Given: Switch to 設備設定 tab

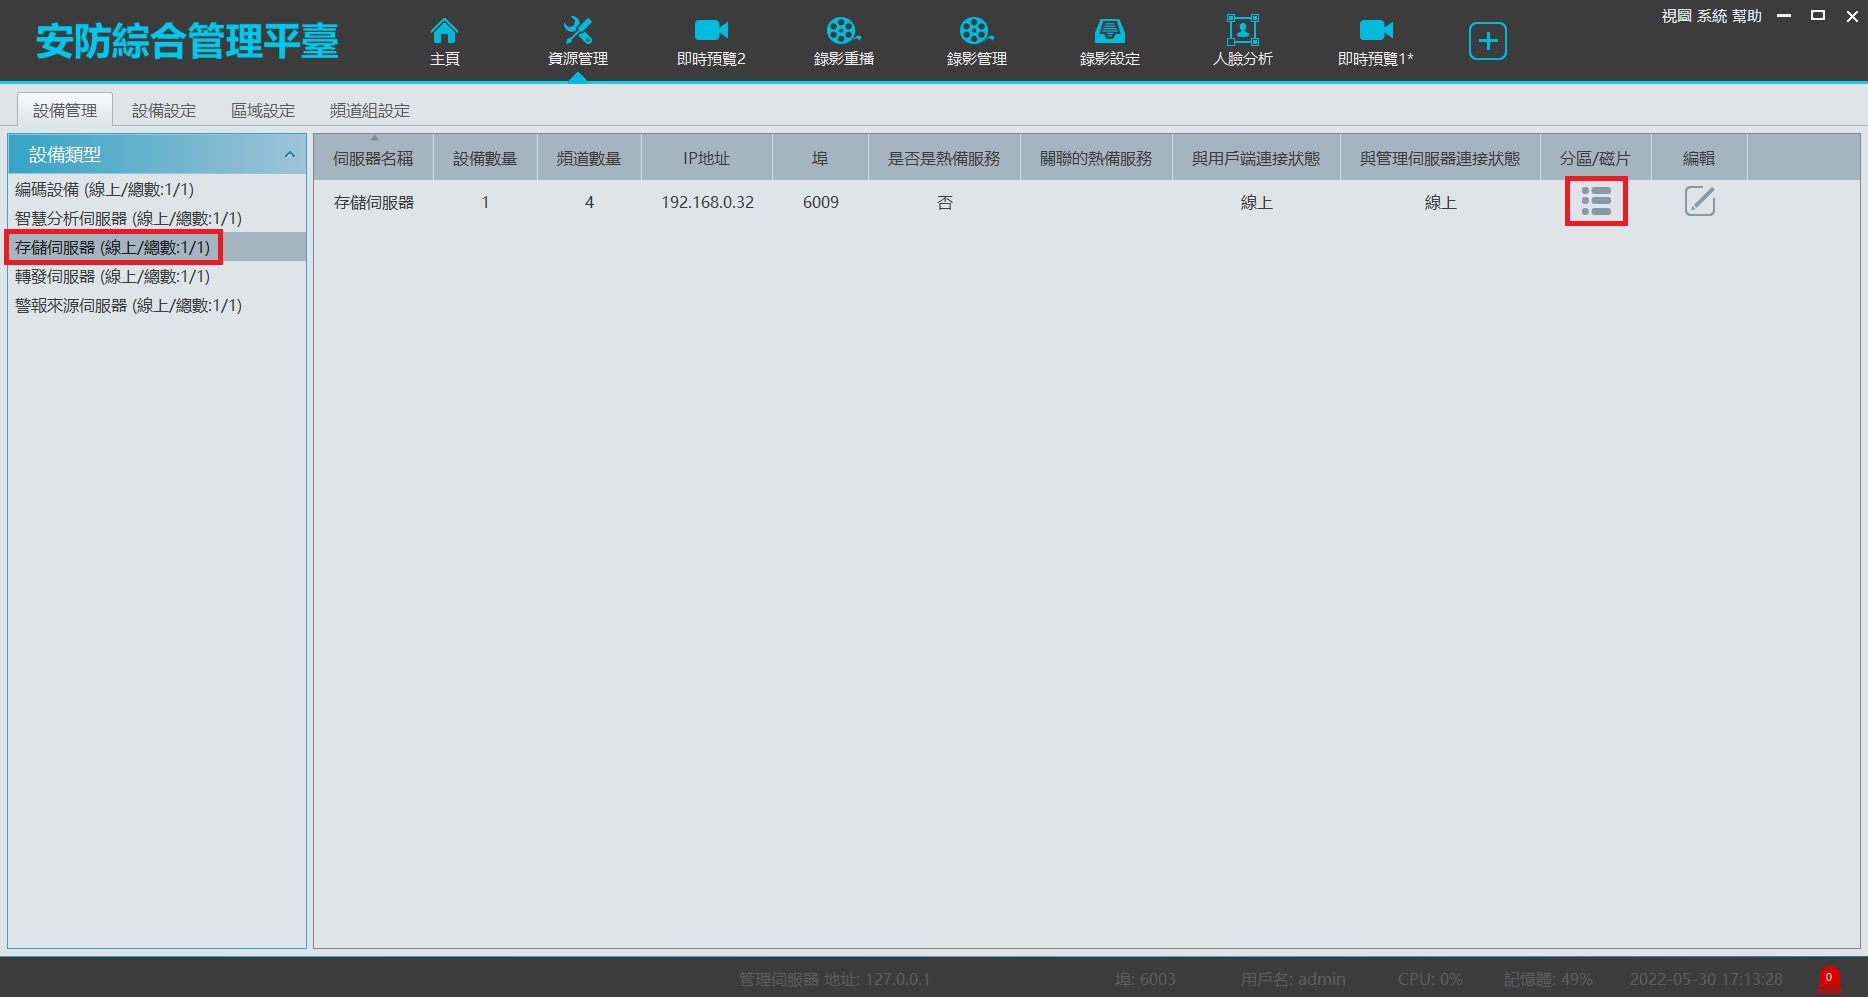Looking at the screenshot, I should click(164, 110).
